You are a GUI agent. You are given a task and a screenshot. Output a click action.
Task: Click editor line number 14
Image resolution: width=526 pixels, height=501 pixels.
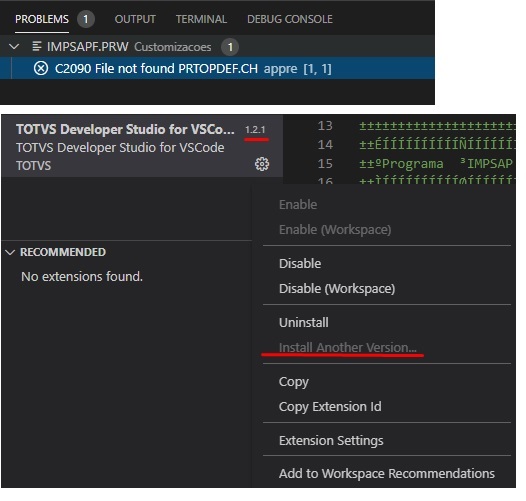tap(325, 145)
